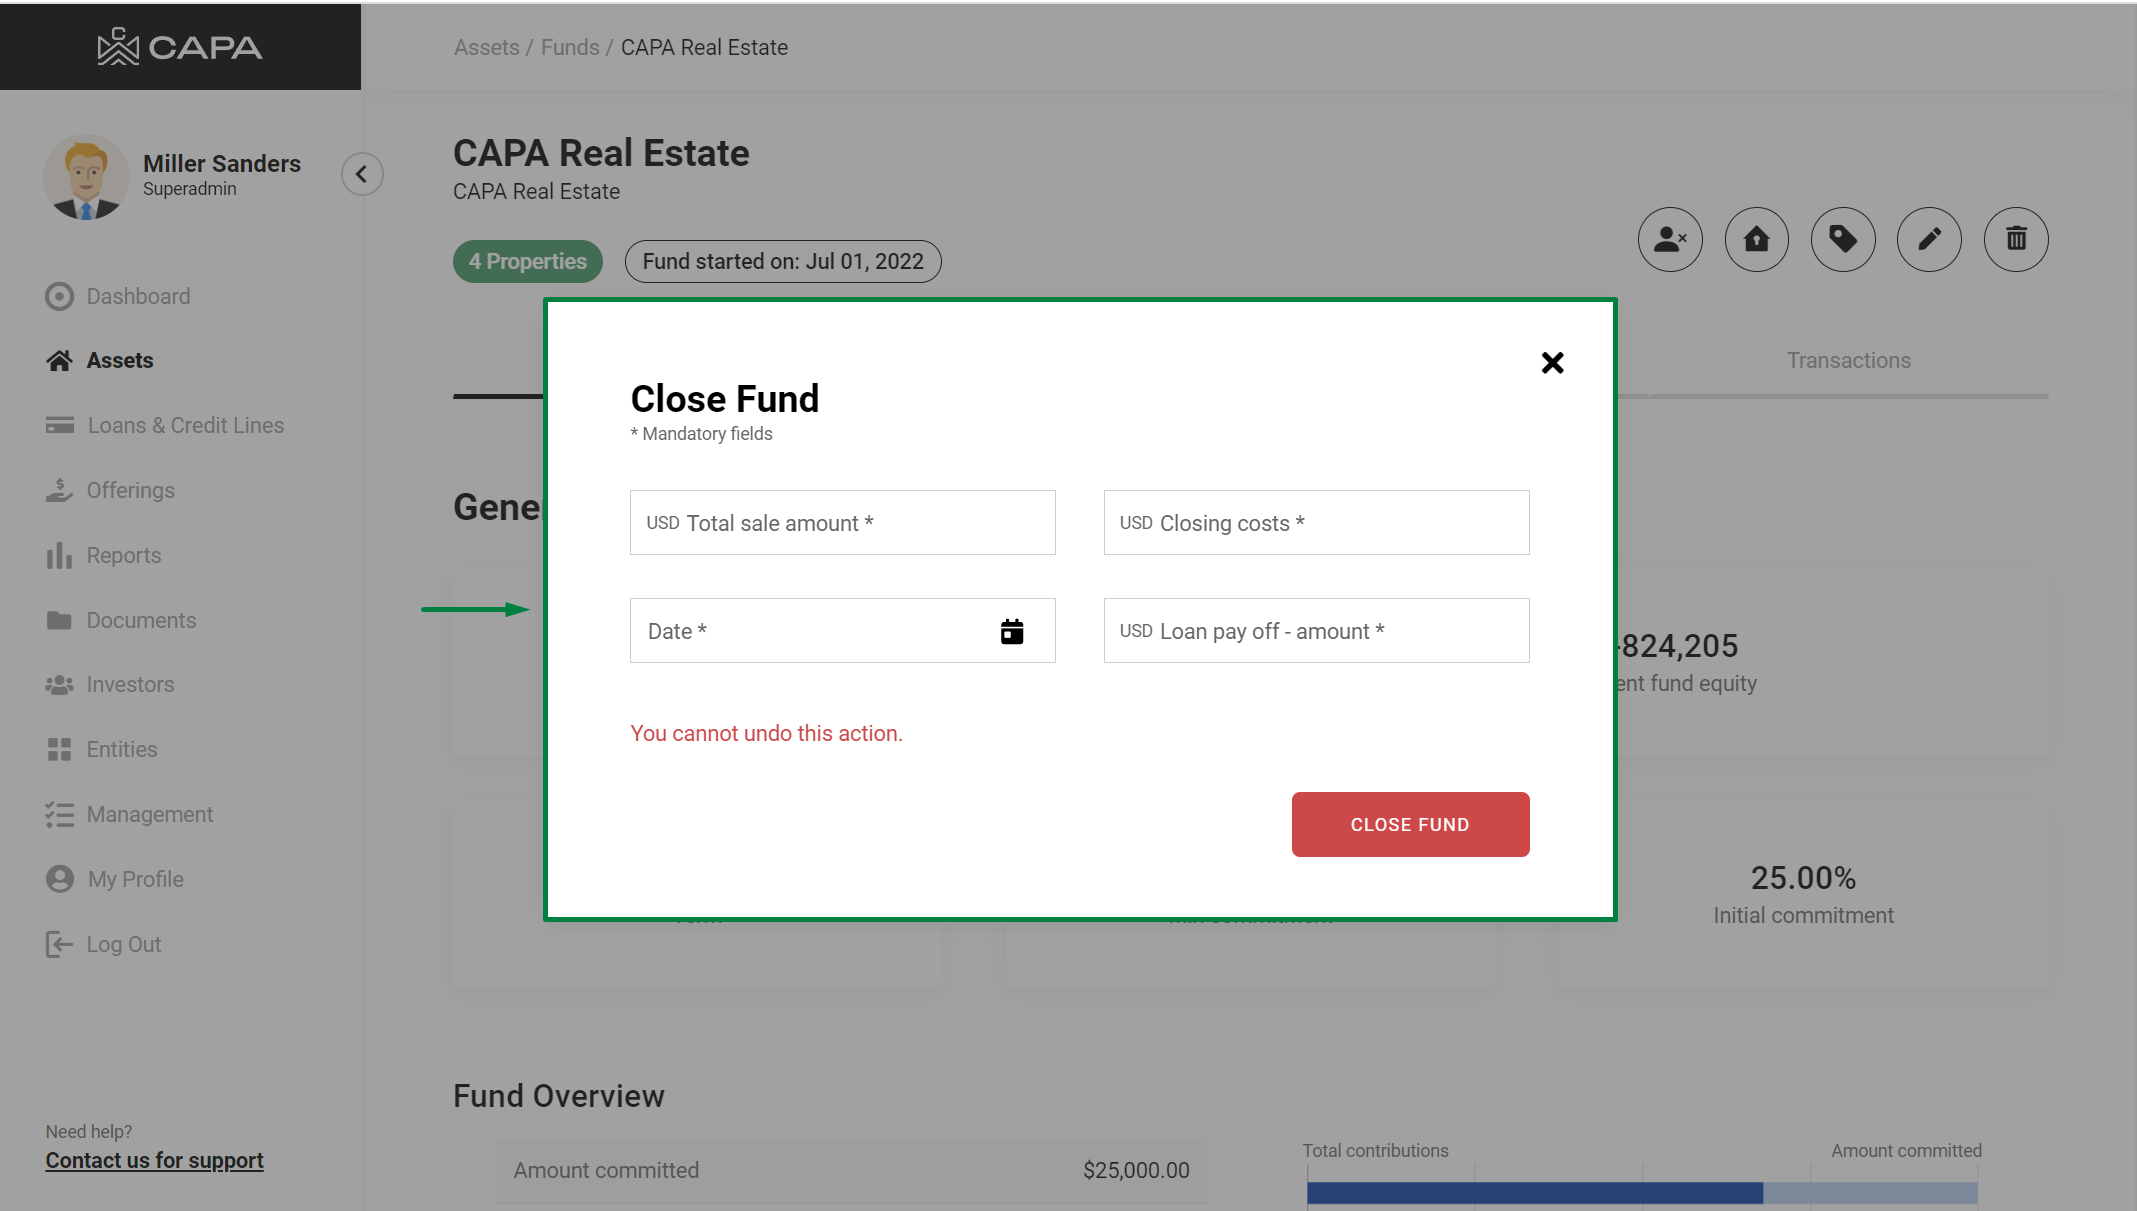Viewport: 2137px width, 1211px height.
Task: Navigate to Funds breadcrumb
Action: [x=569, y=48]
